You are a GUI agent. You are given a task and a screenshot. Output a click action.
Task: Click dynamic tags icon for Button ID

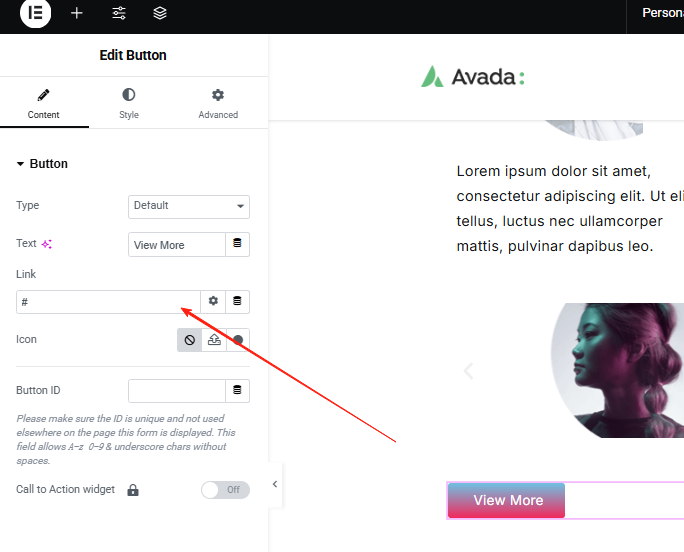(237, 390)
